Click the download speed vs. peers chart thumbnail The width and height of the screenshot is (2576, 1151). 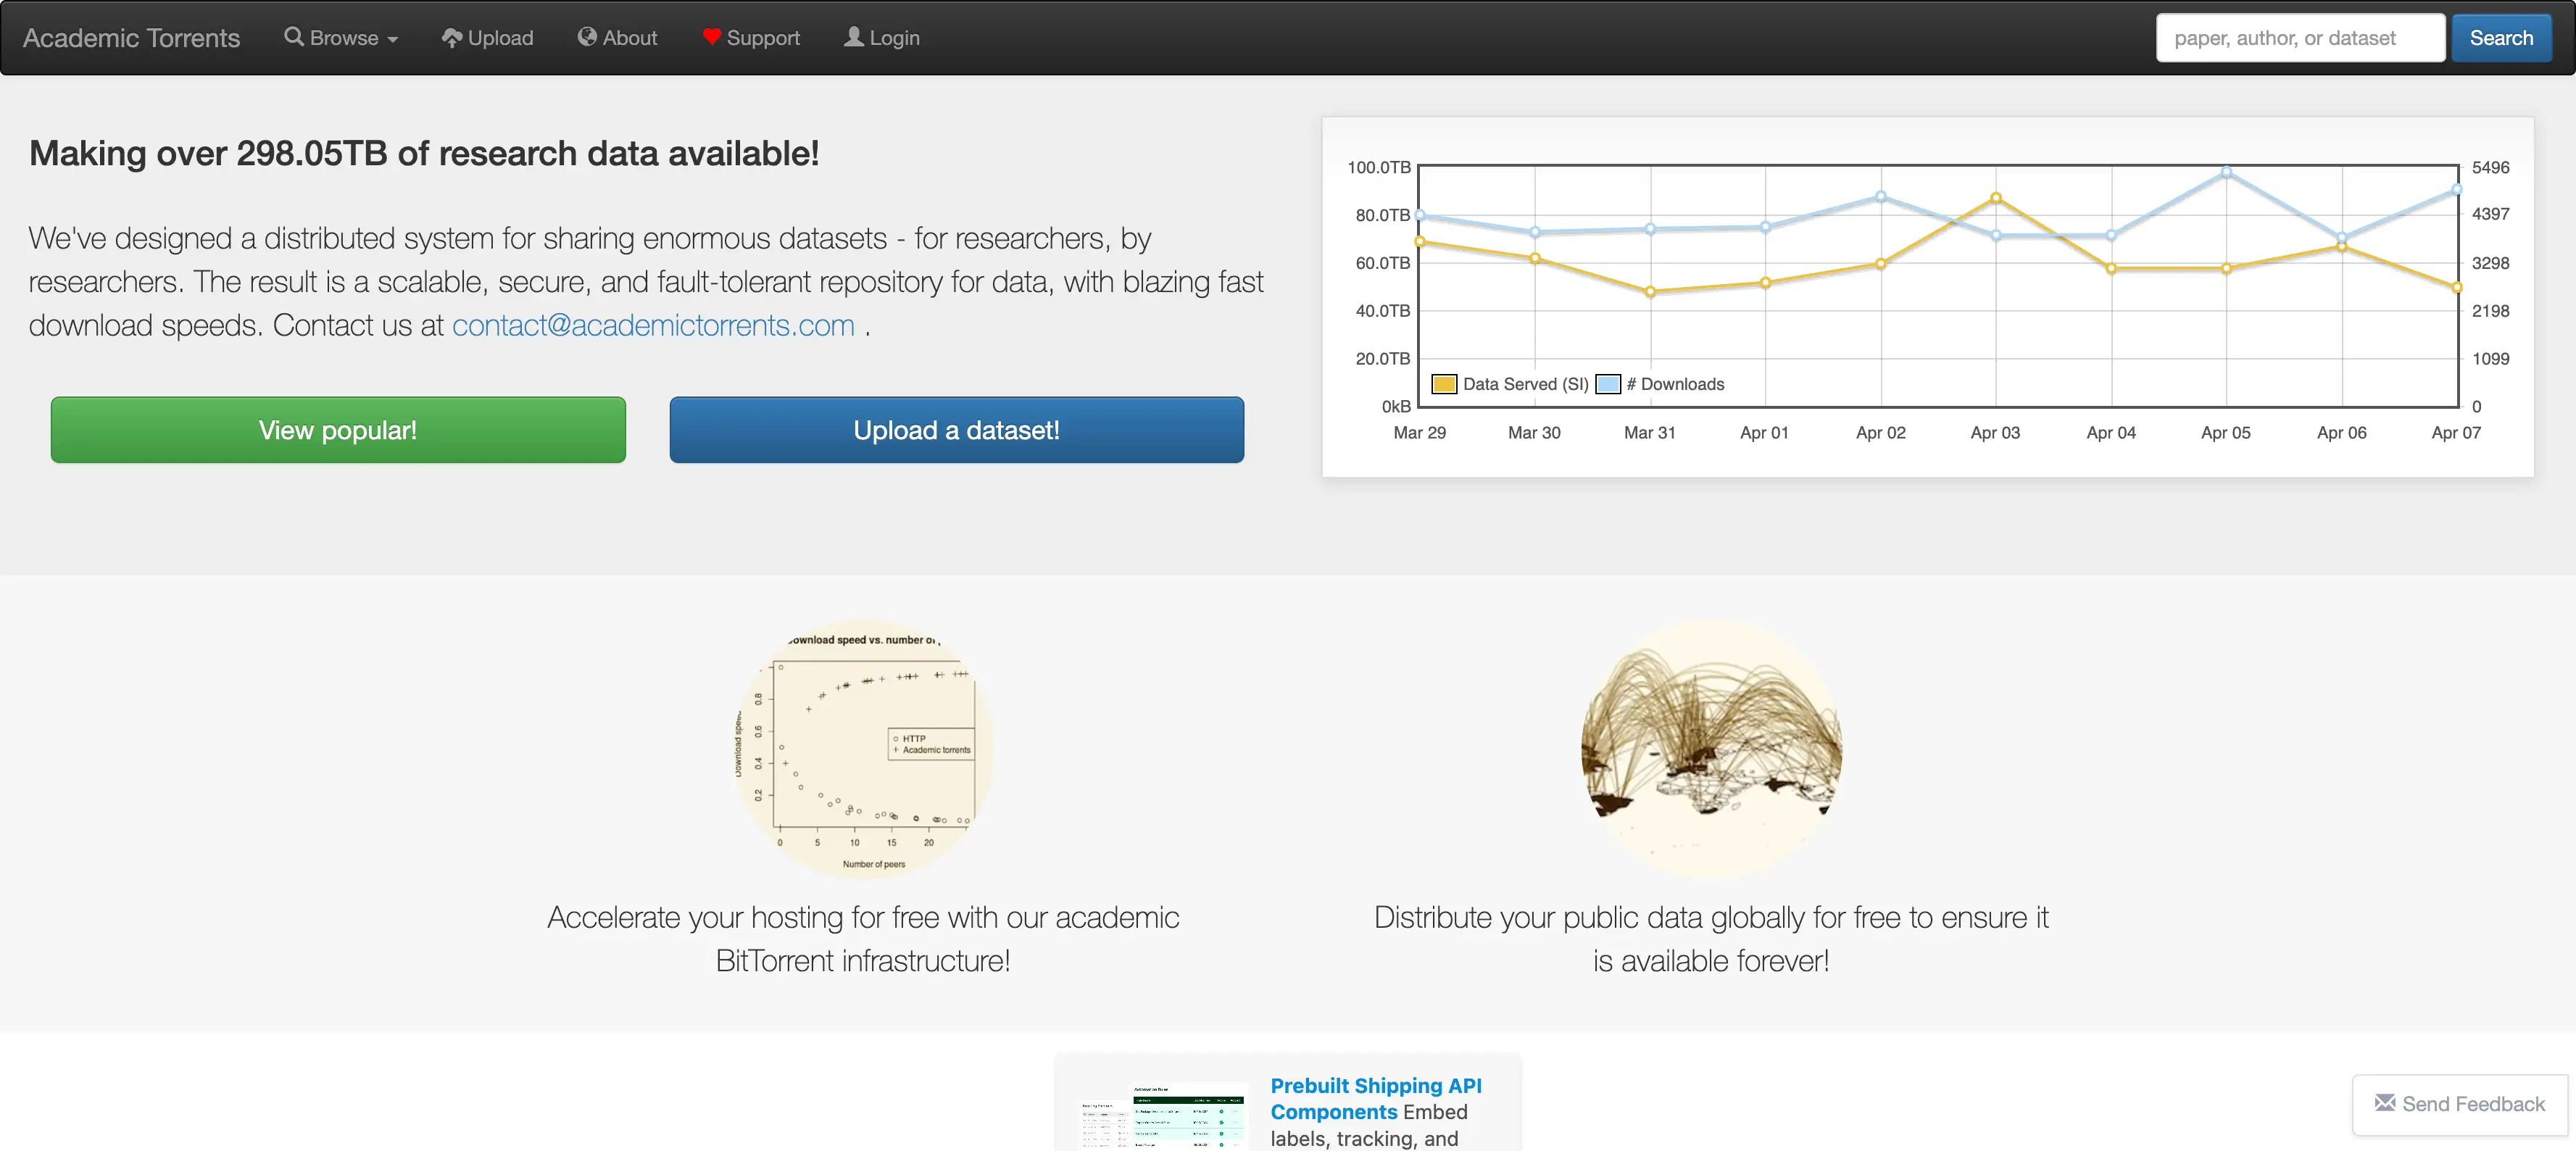864,750
